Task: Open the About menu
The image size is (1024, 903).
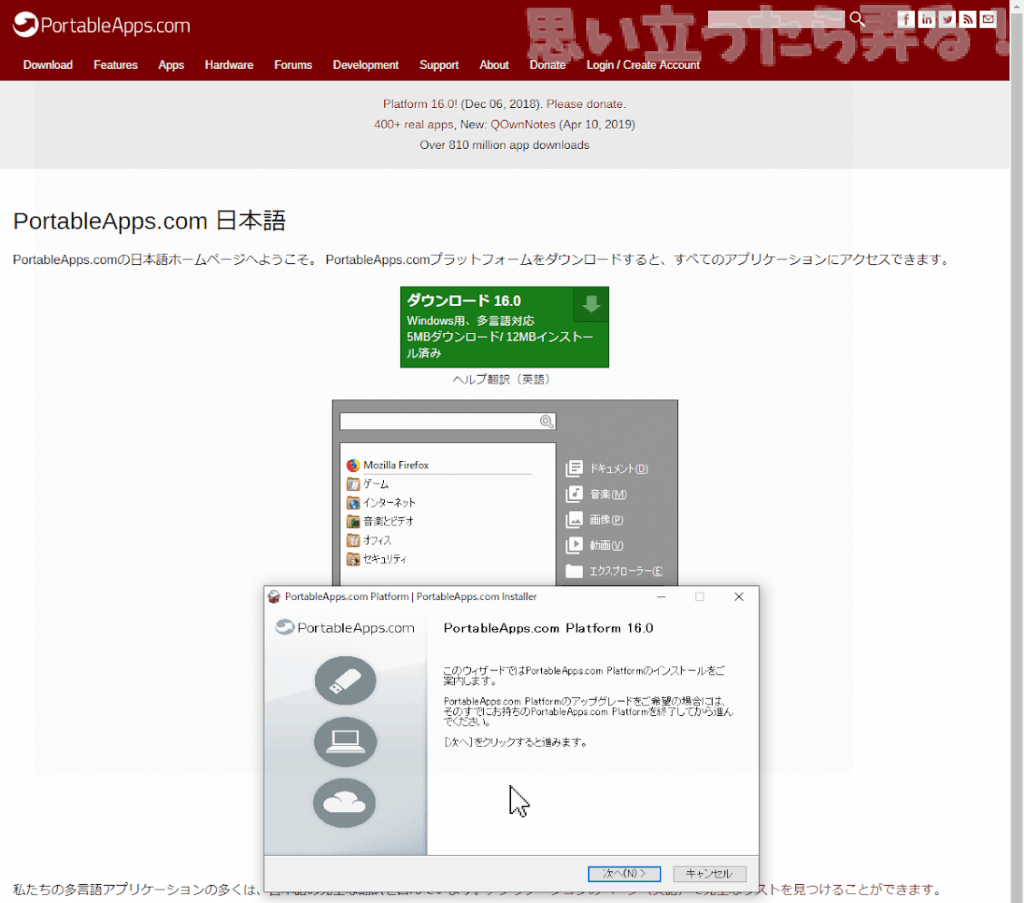Action: [x=494, y=65]
